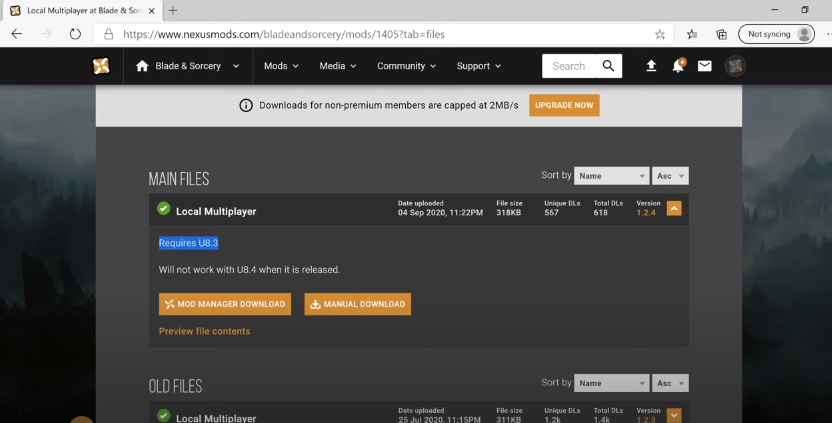Image resolution: width=832 pixels, height=423 pixels.
Task: Open browser collections icon
Action: 721,34
